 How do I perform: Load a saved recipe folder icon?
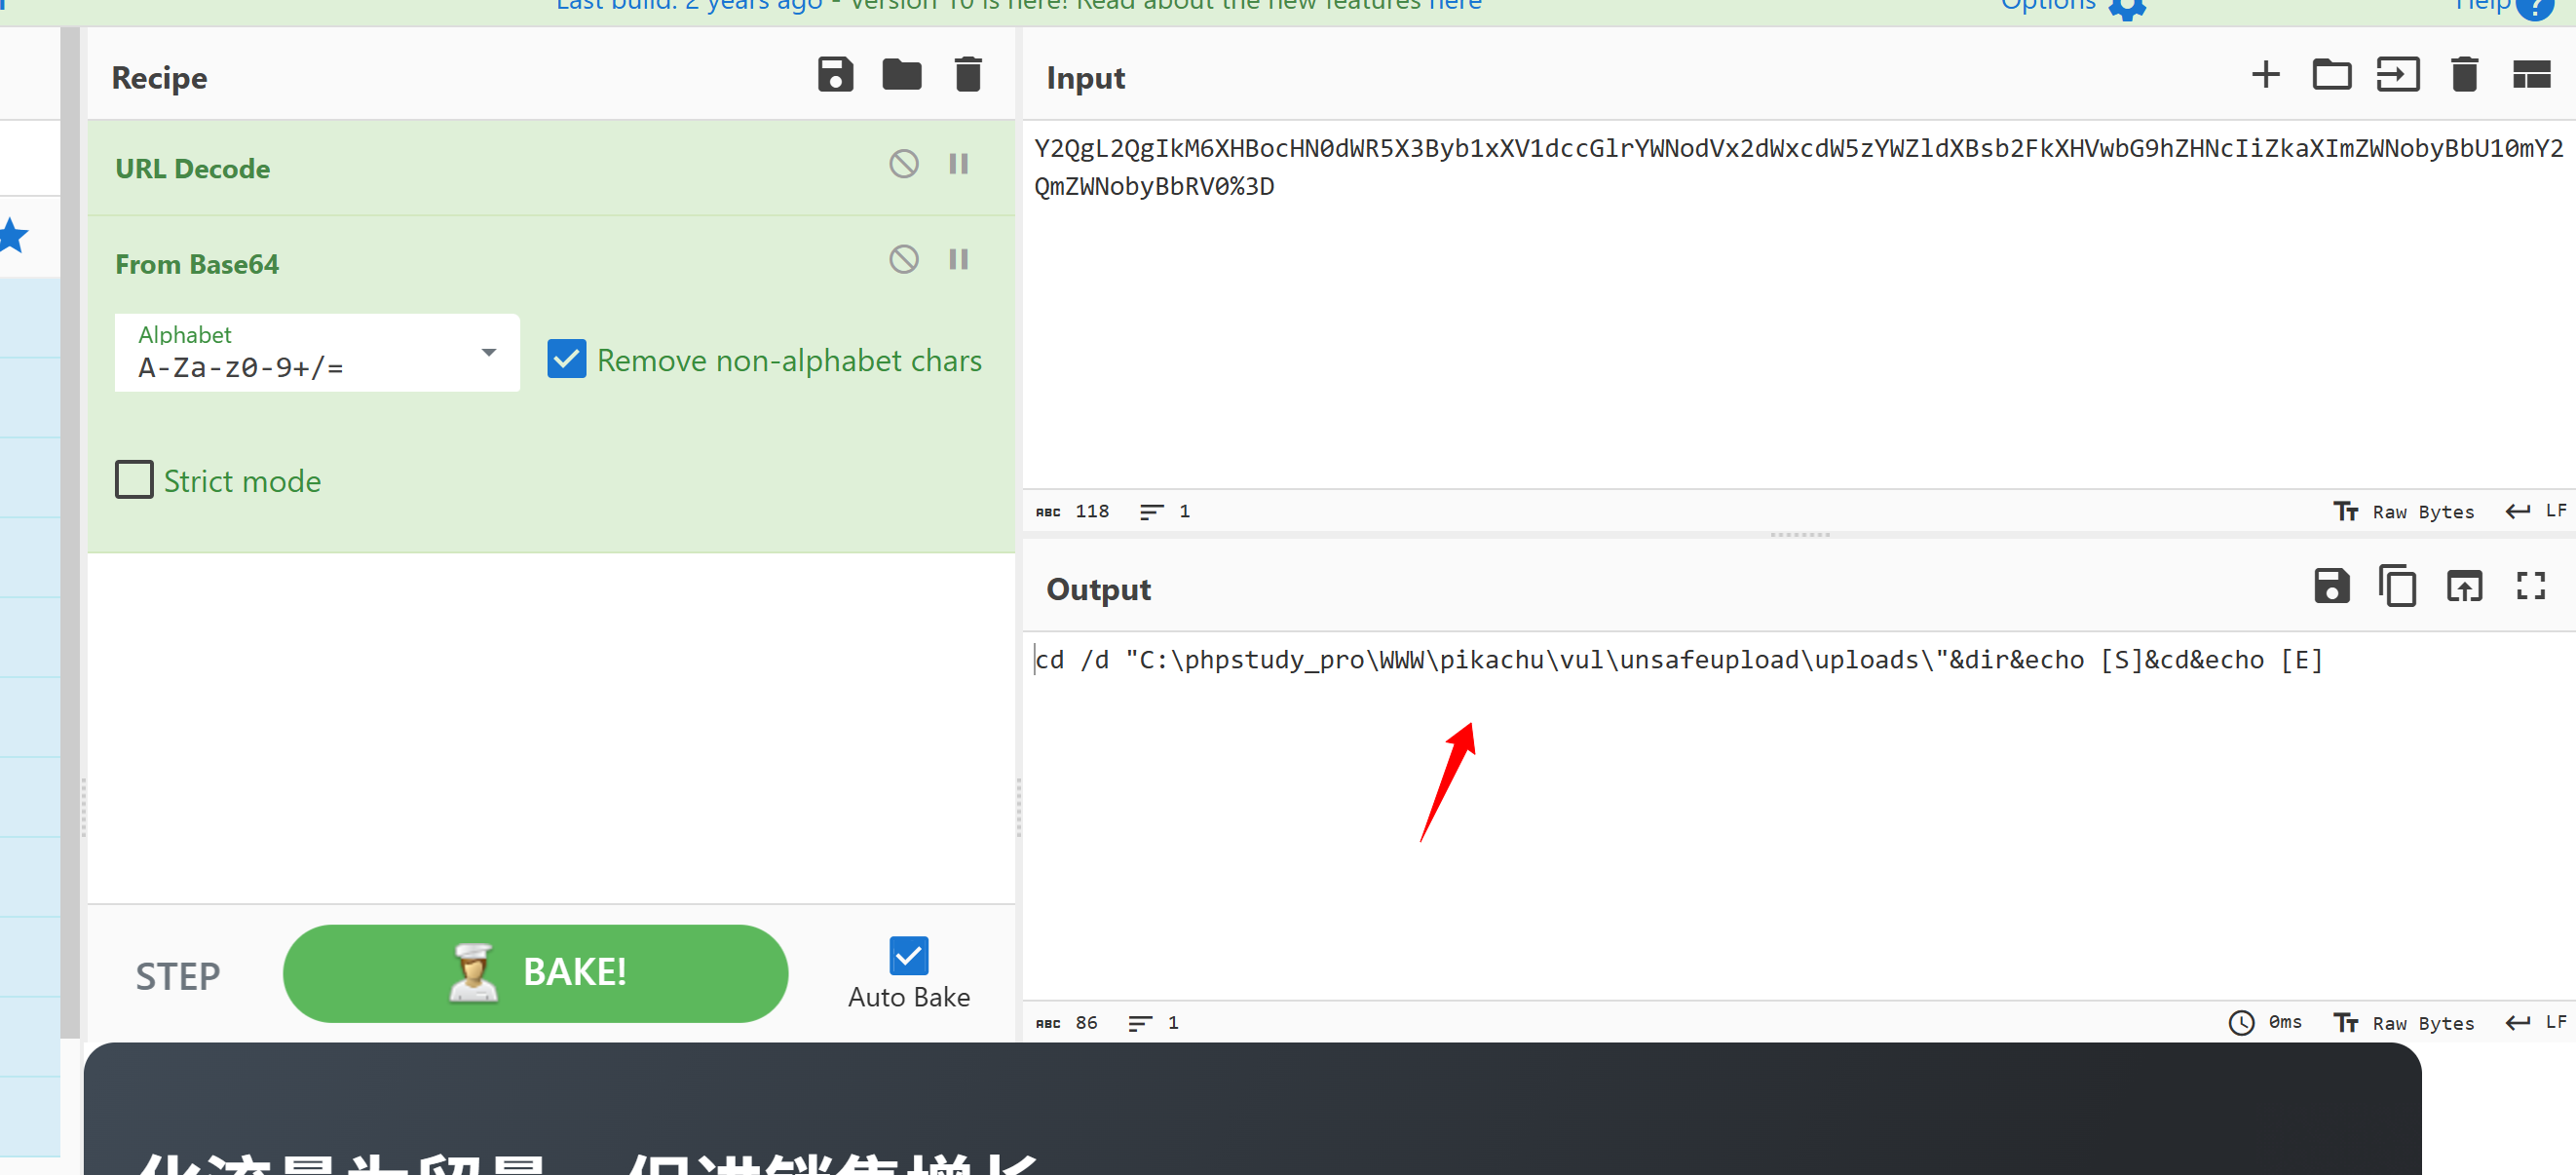(901, 75)
